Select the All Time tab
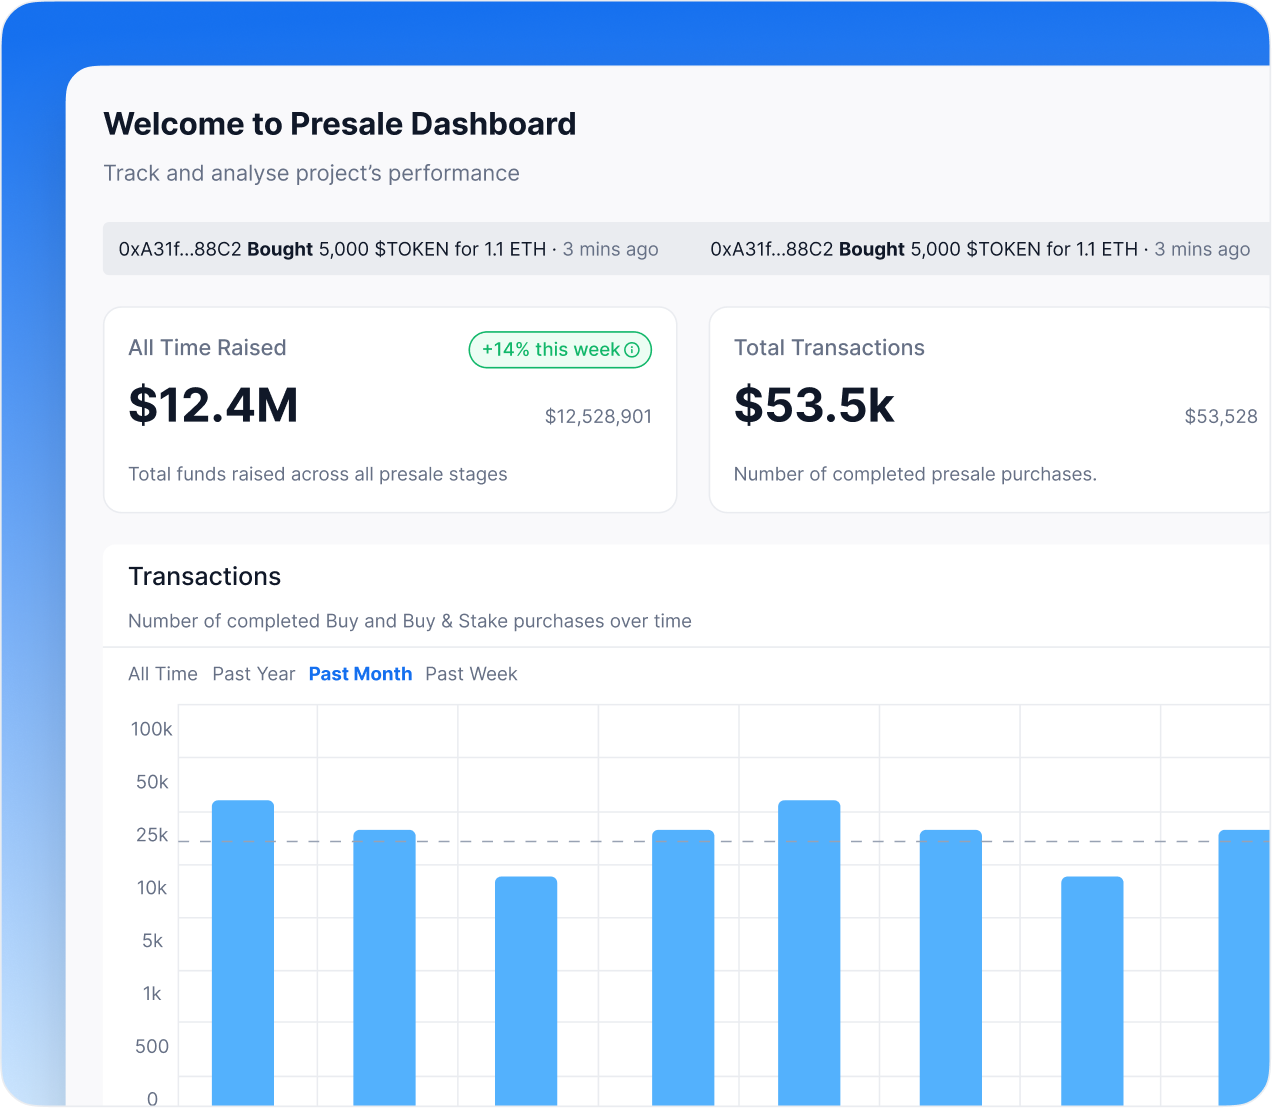Viewport: 1272px width, 1108px height. [x=163, y=674]
